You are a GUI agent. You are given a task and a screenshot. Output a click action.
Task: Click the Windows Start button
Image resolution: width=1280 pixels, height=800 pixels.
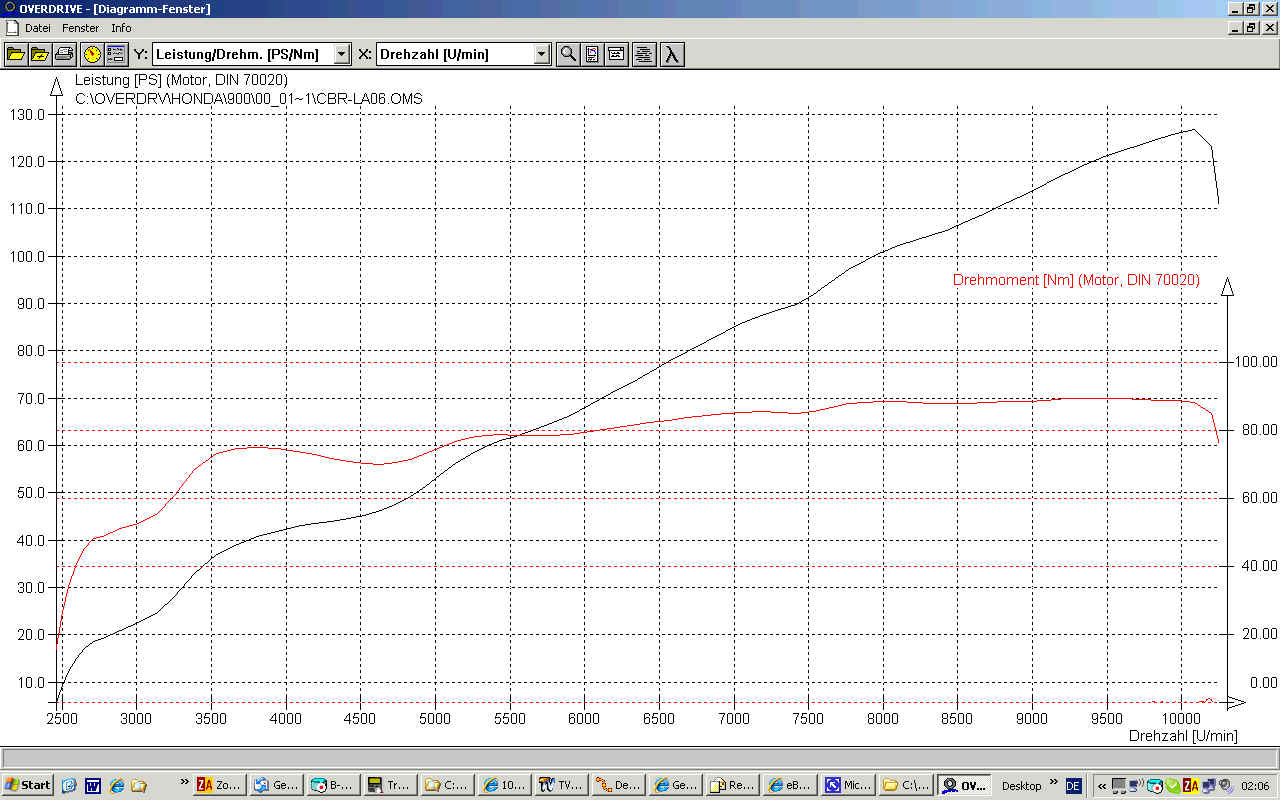pyautogui.click(x=28, y=785)
